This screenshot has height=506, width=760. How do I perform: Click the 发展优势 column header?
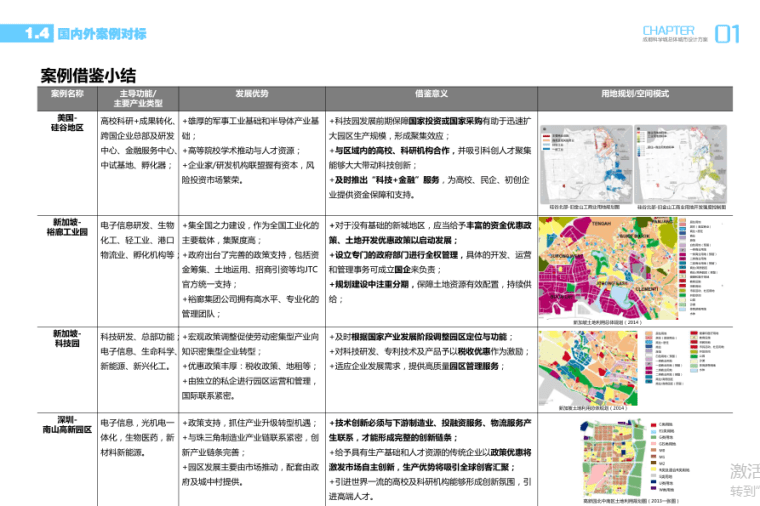(x=252, y=94)
